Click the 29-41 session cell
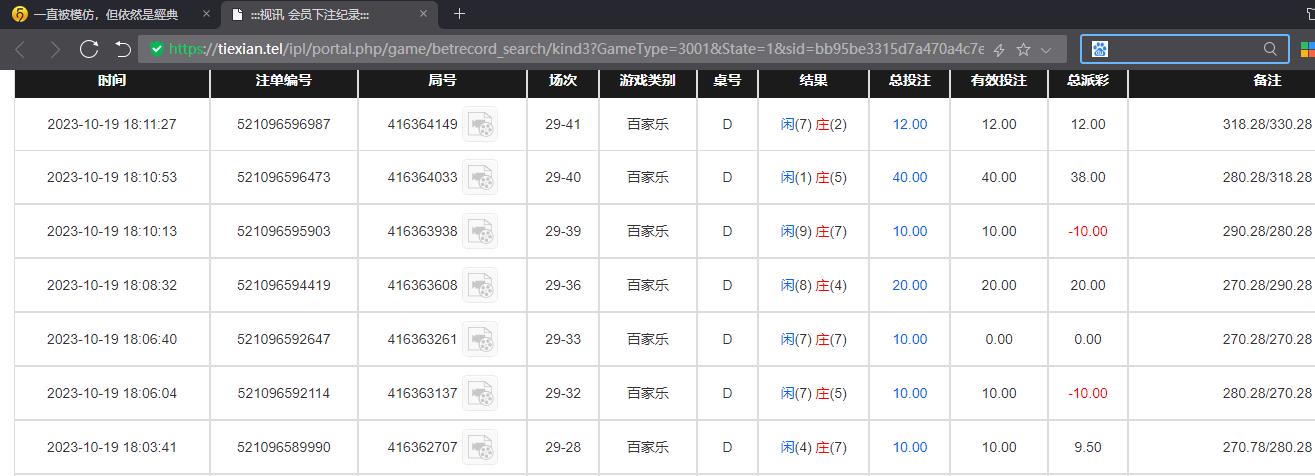The image size is (1315, 476). (563, 124)
